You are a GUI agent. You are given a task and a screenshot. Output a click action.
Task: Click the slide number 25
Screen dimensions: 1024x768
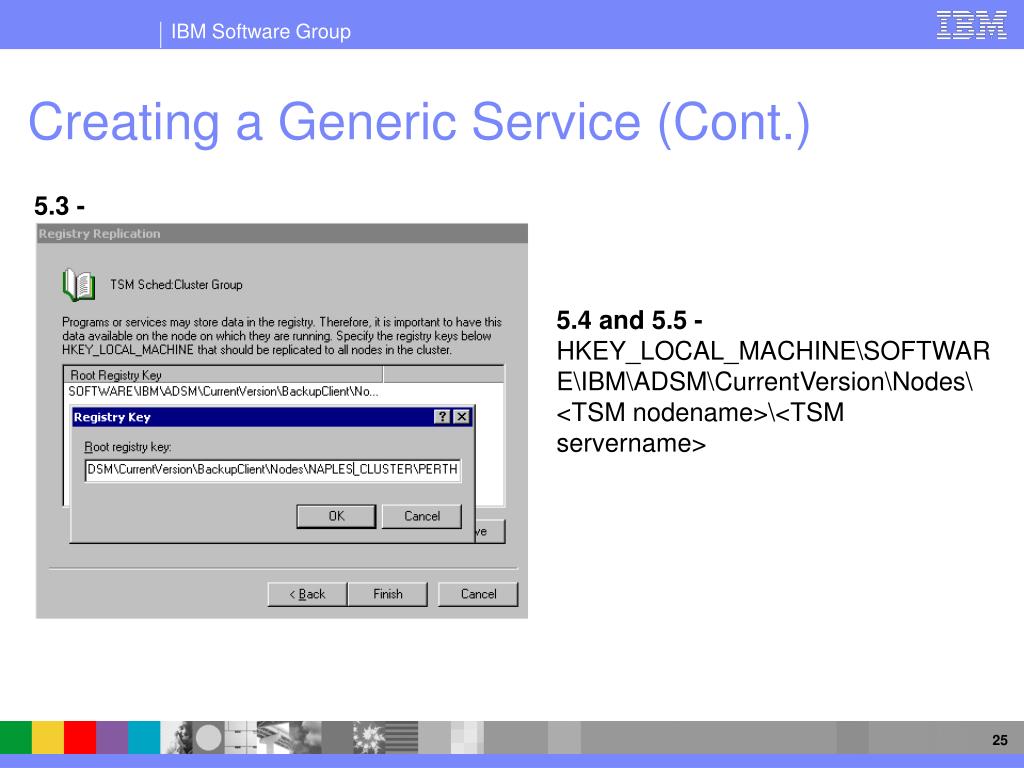coord(999,740)
